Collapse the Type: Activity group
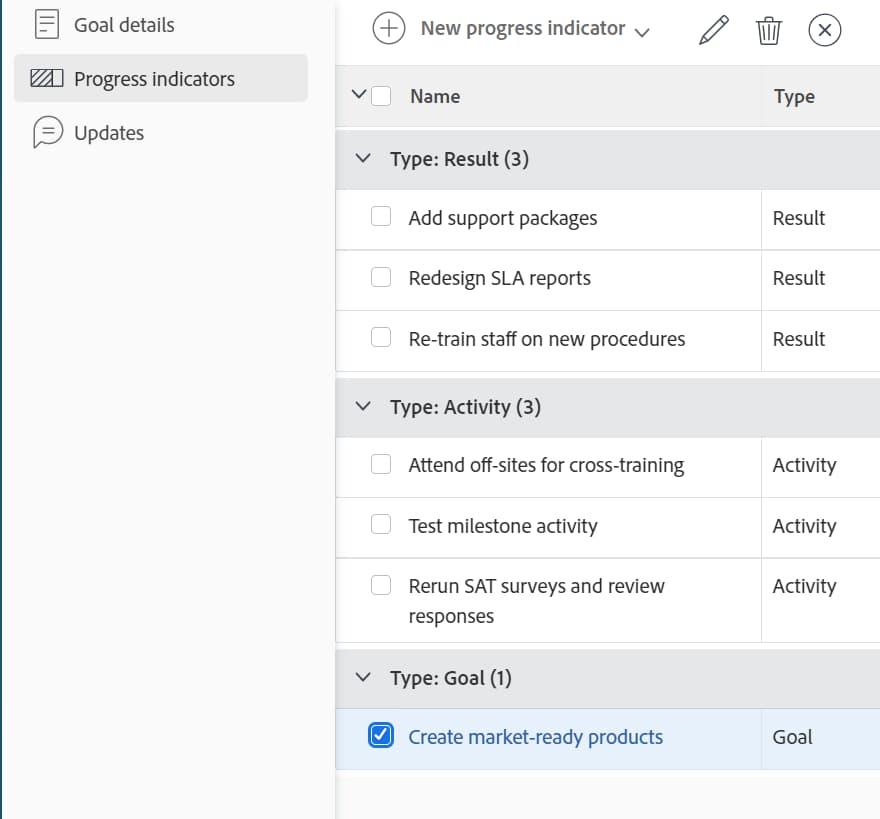This screenshot has height=819, width=880. click(363, 406)
